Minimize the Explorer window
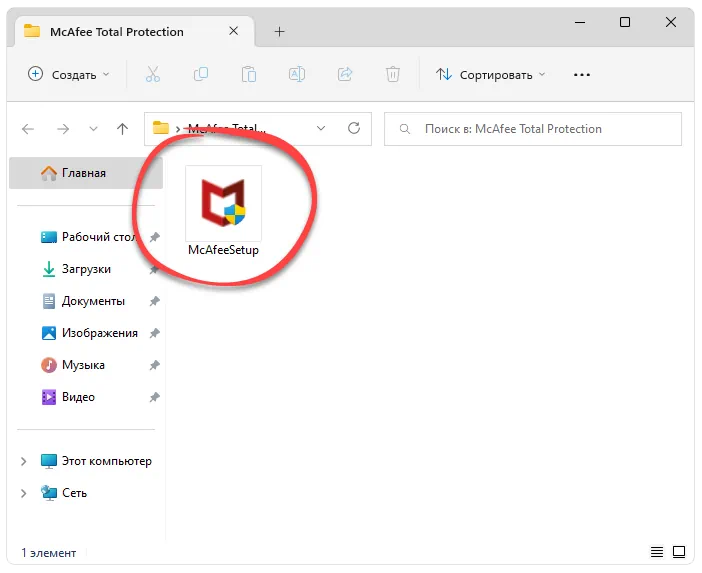 tap(580, 22)
